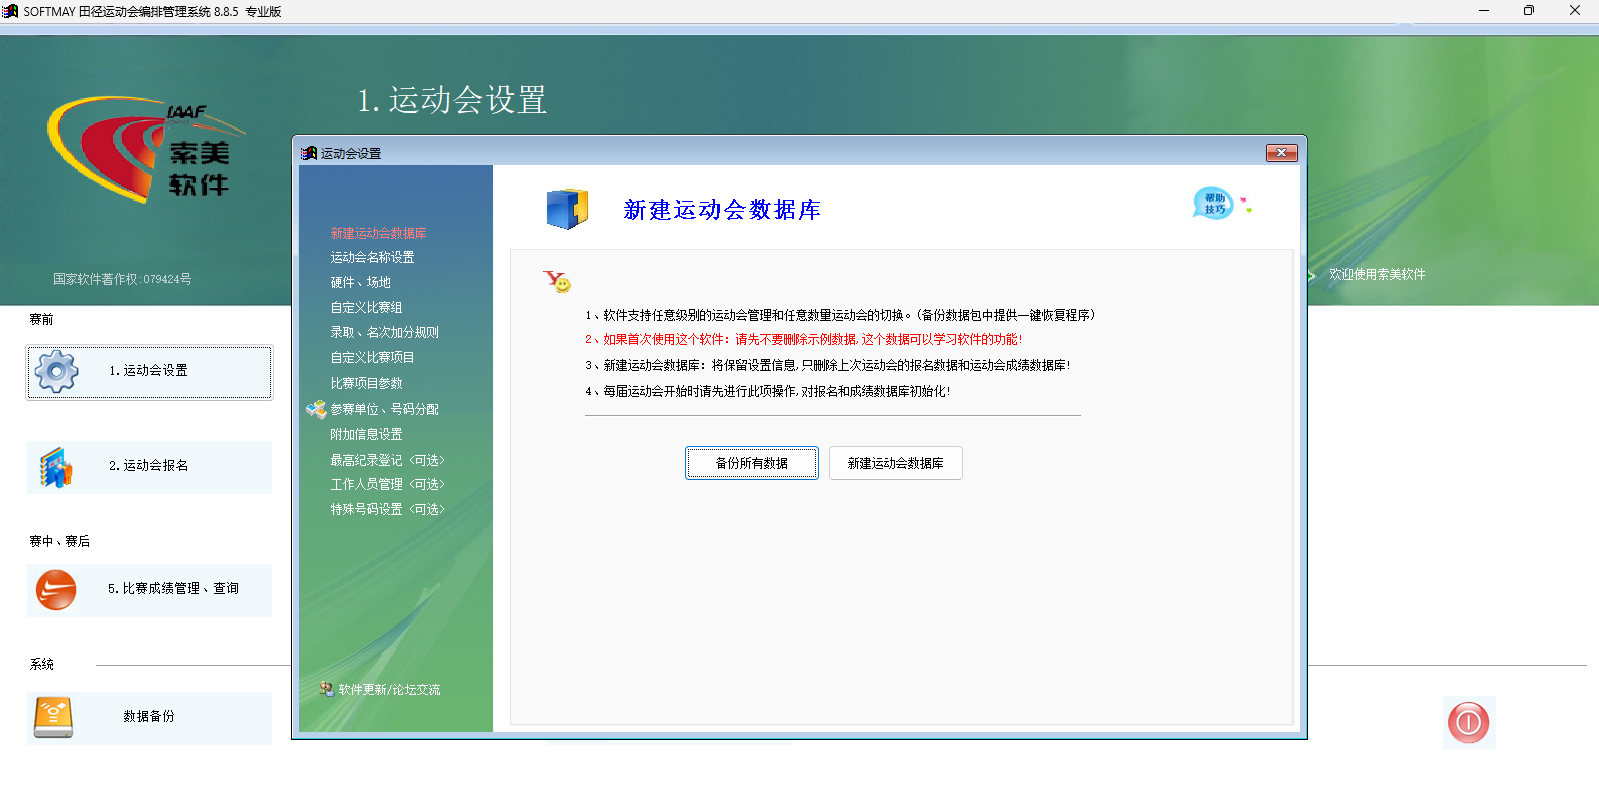Click the 备份所有数据 button

[x=752, y=463]
